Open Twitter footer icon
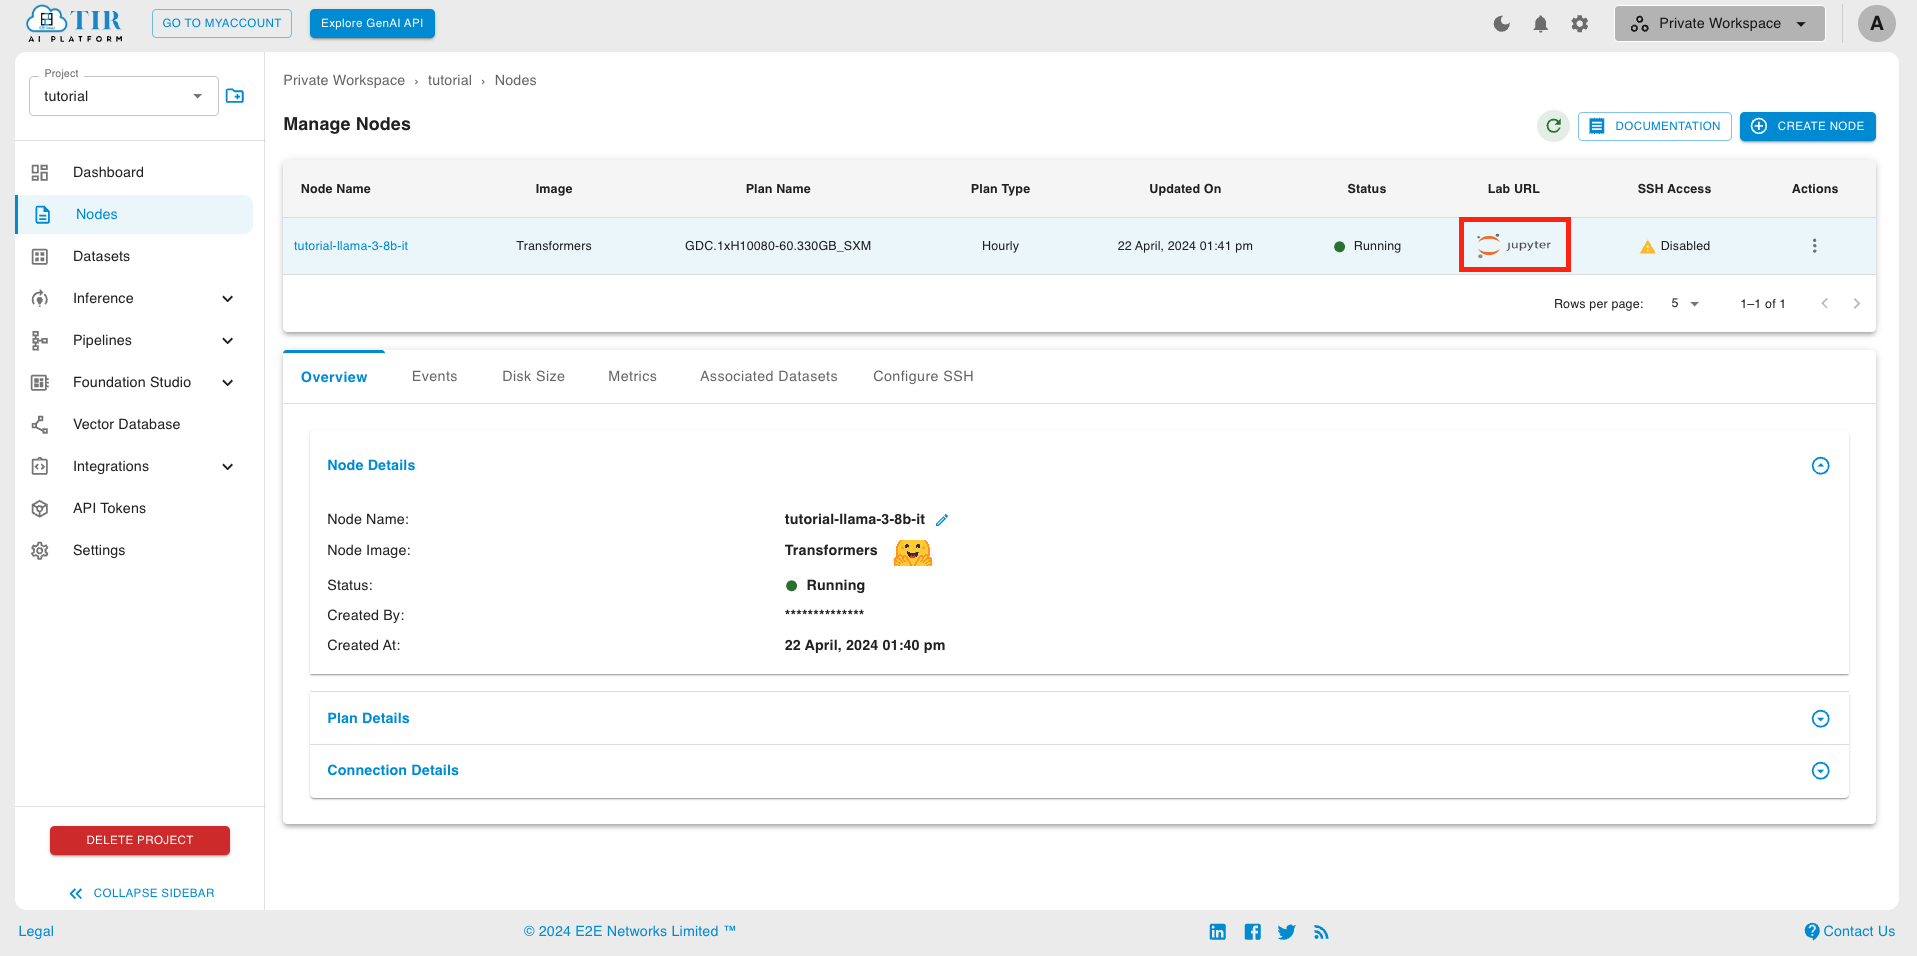Screen dimensions: 1917x956 1286,932
